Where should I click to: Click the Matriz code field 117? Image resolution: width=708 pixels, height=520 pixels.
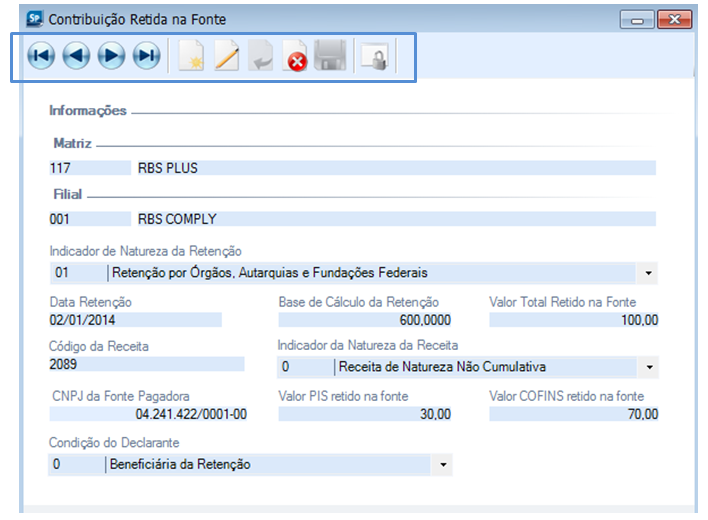click(x=90, y=168)
